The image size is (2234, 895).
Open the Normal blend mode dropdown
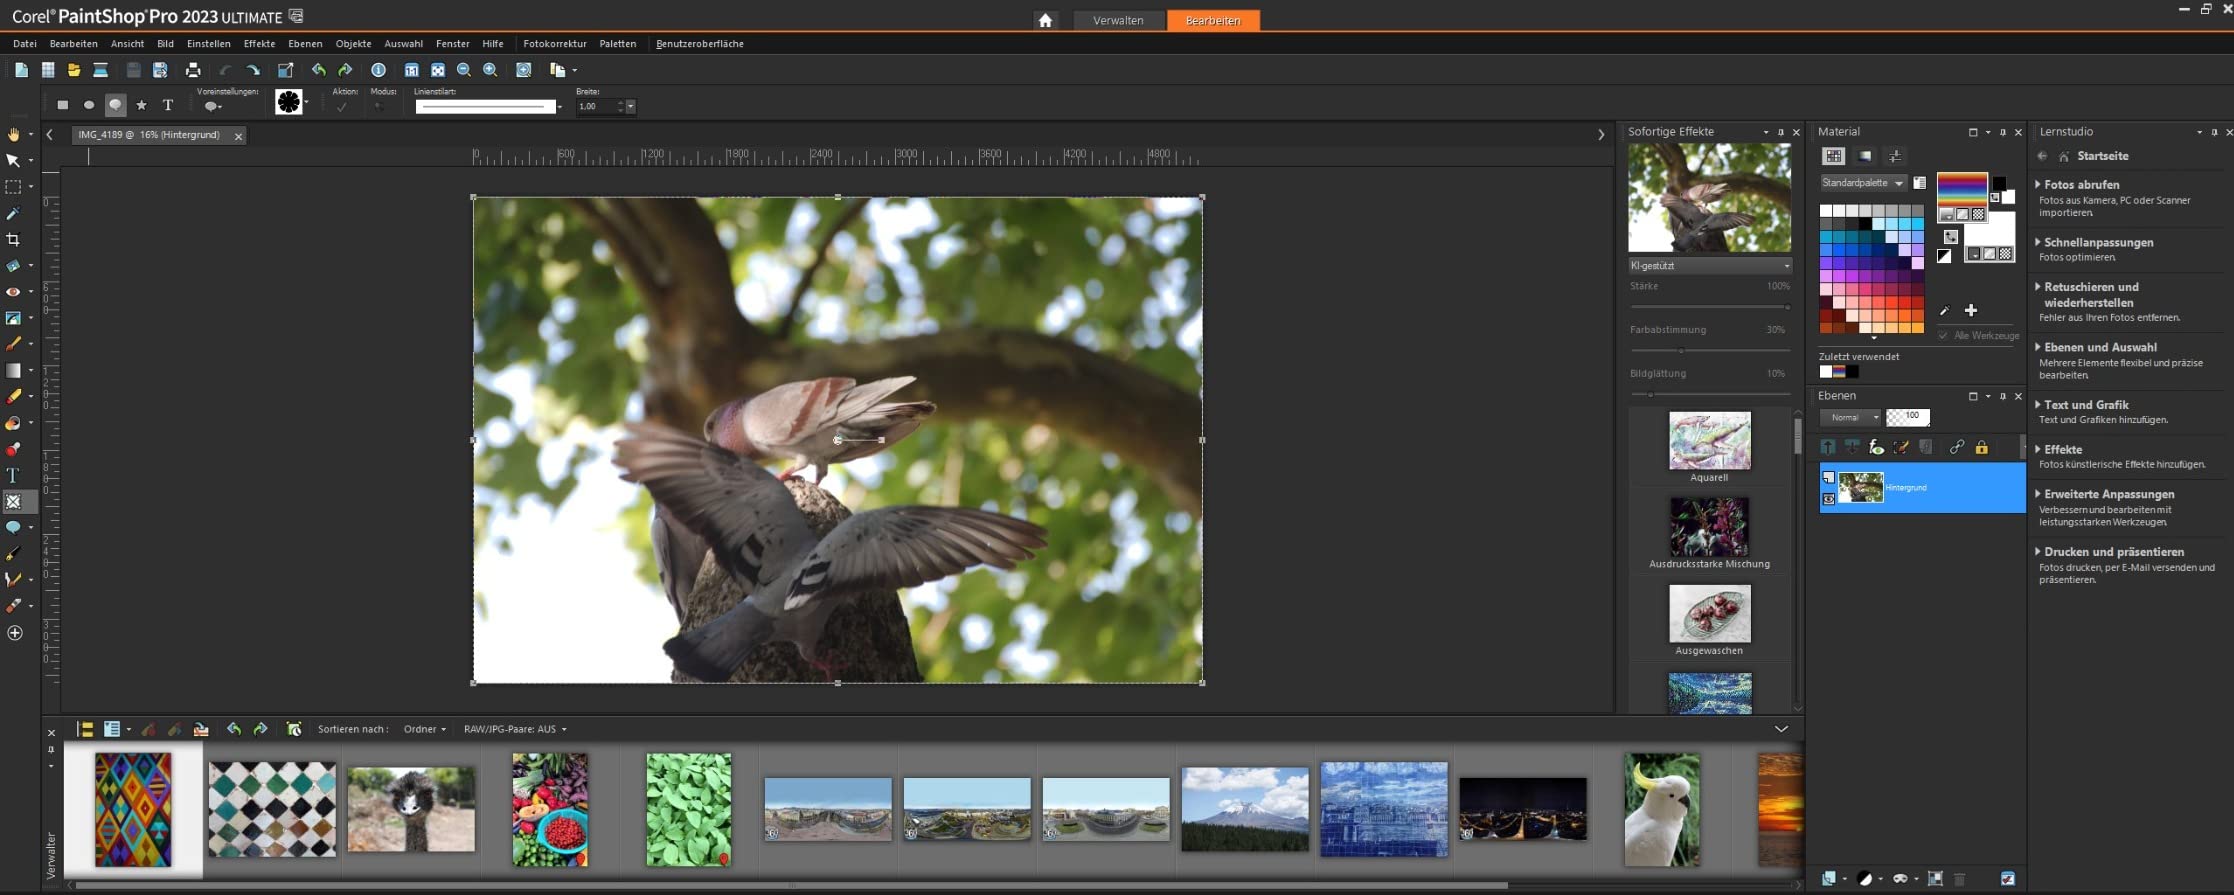pyautogui.click(x=1850, y=417)
